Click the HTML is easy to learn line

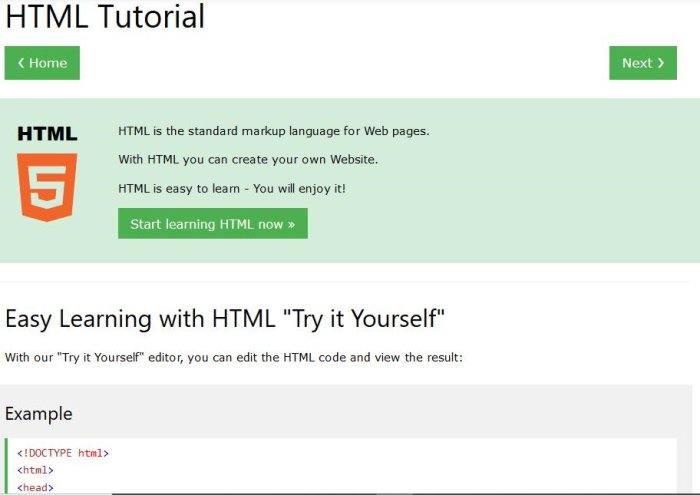231,188
